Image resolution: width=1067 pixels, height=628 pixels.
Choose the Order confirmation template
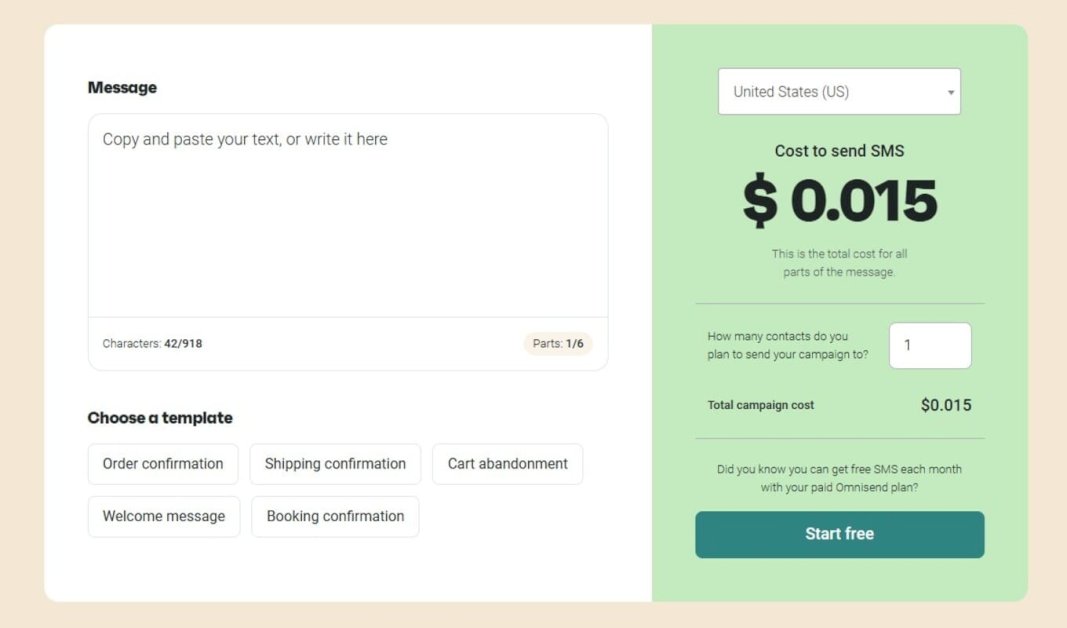pyautogui.click(x=163, y=464)
